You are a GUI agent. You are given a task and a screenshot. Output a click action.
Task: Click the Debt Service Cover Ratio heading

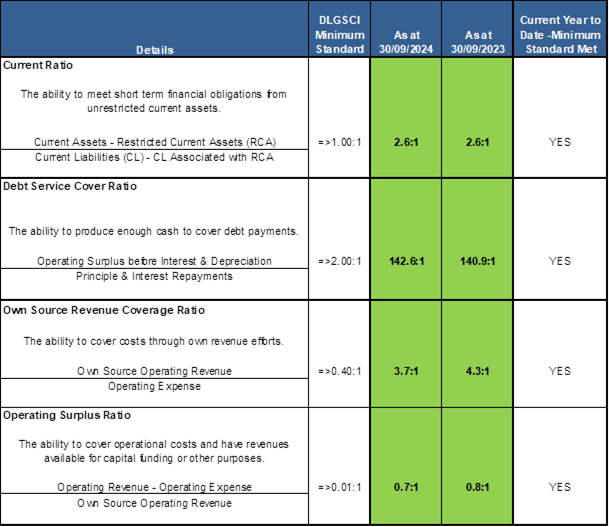tap(70, 186)
